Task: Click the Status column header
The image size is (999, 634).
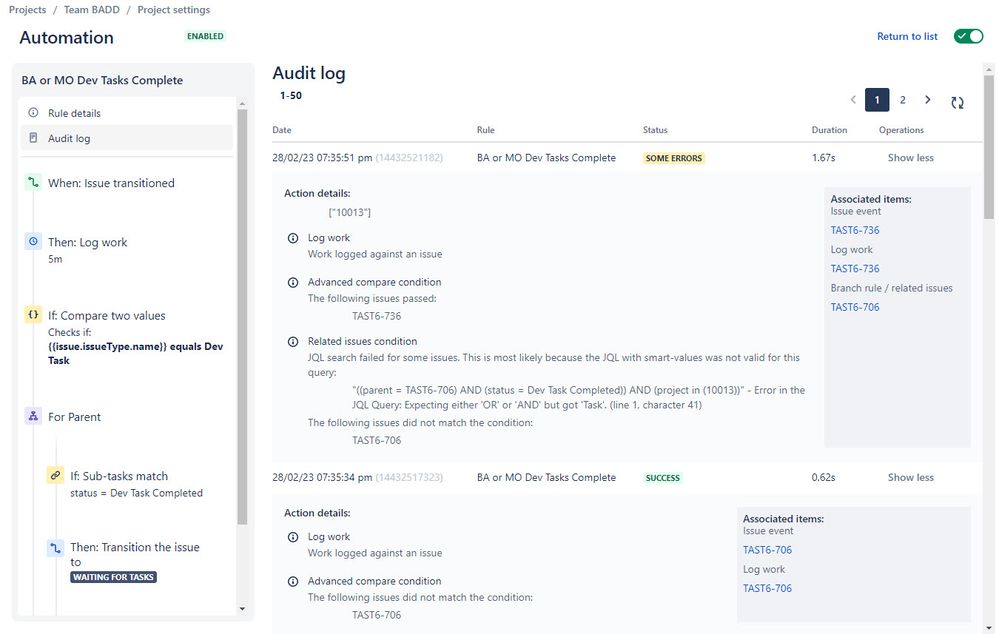Action: coord(655,129)
